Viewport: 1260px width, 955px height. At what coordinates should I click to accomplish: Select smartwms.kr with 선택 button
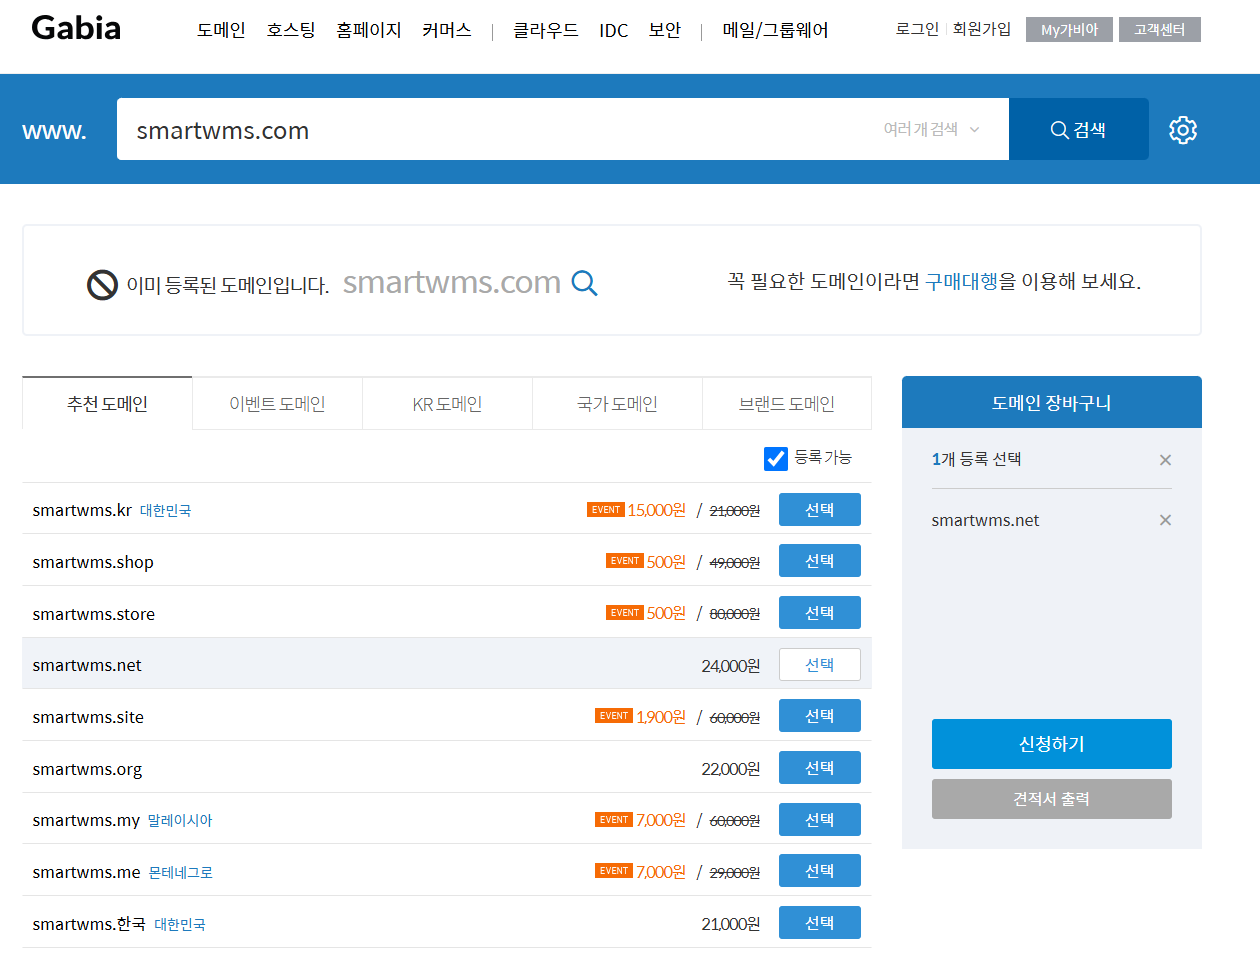click(x=820, y=510)
